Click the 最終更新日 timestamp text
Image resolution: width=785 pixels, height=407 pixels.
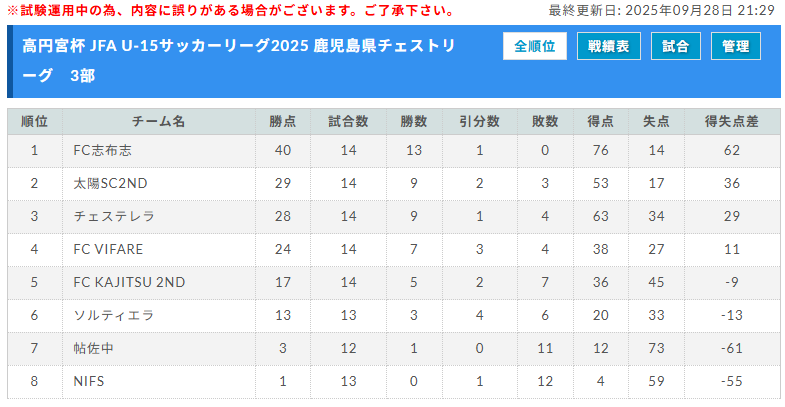pos(661,10)
